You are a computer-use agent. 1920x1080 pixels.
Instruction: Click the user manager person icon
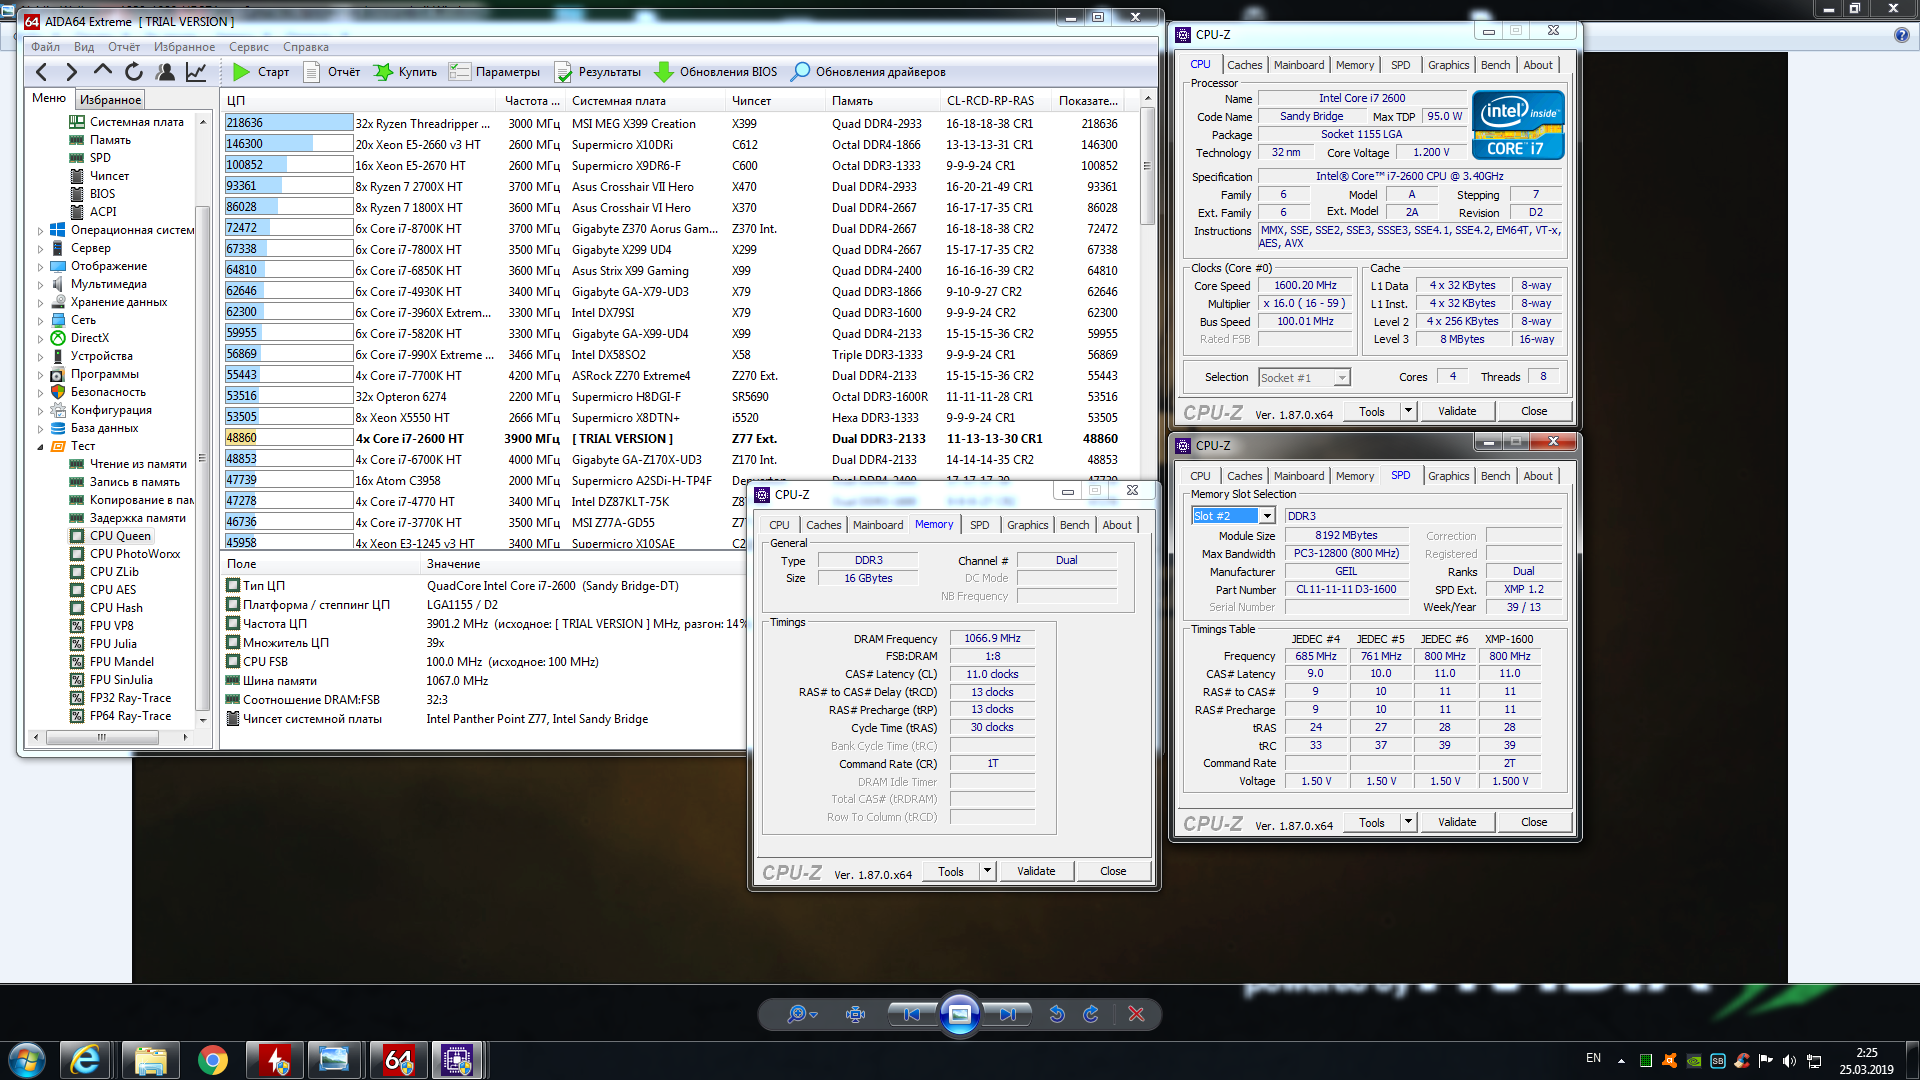tap(165, 72)
